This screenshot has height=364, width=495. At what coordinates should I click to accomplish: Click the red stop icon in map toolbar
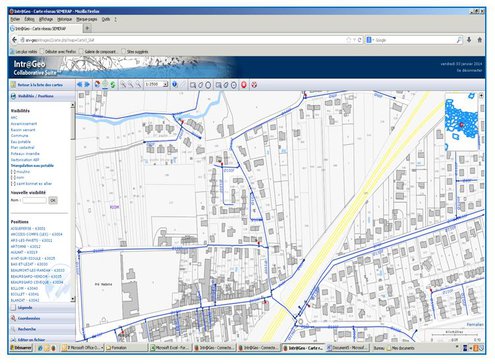pos(244,85)
